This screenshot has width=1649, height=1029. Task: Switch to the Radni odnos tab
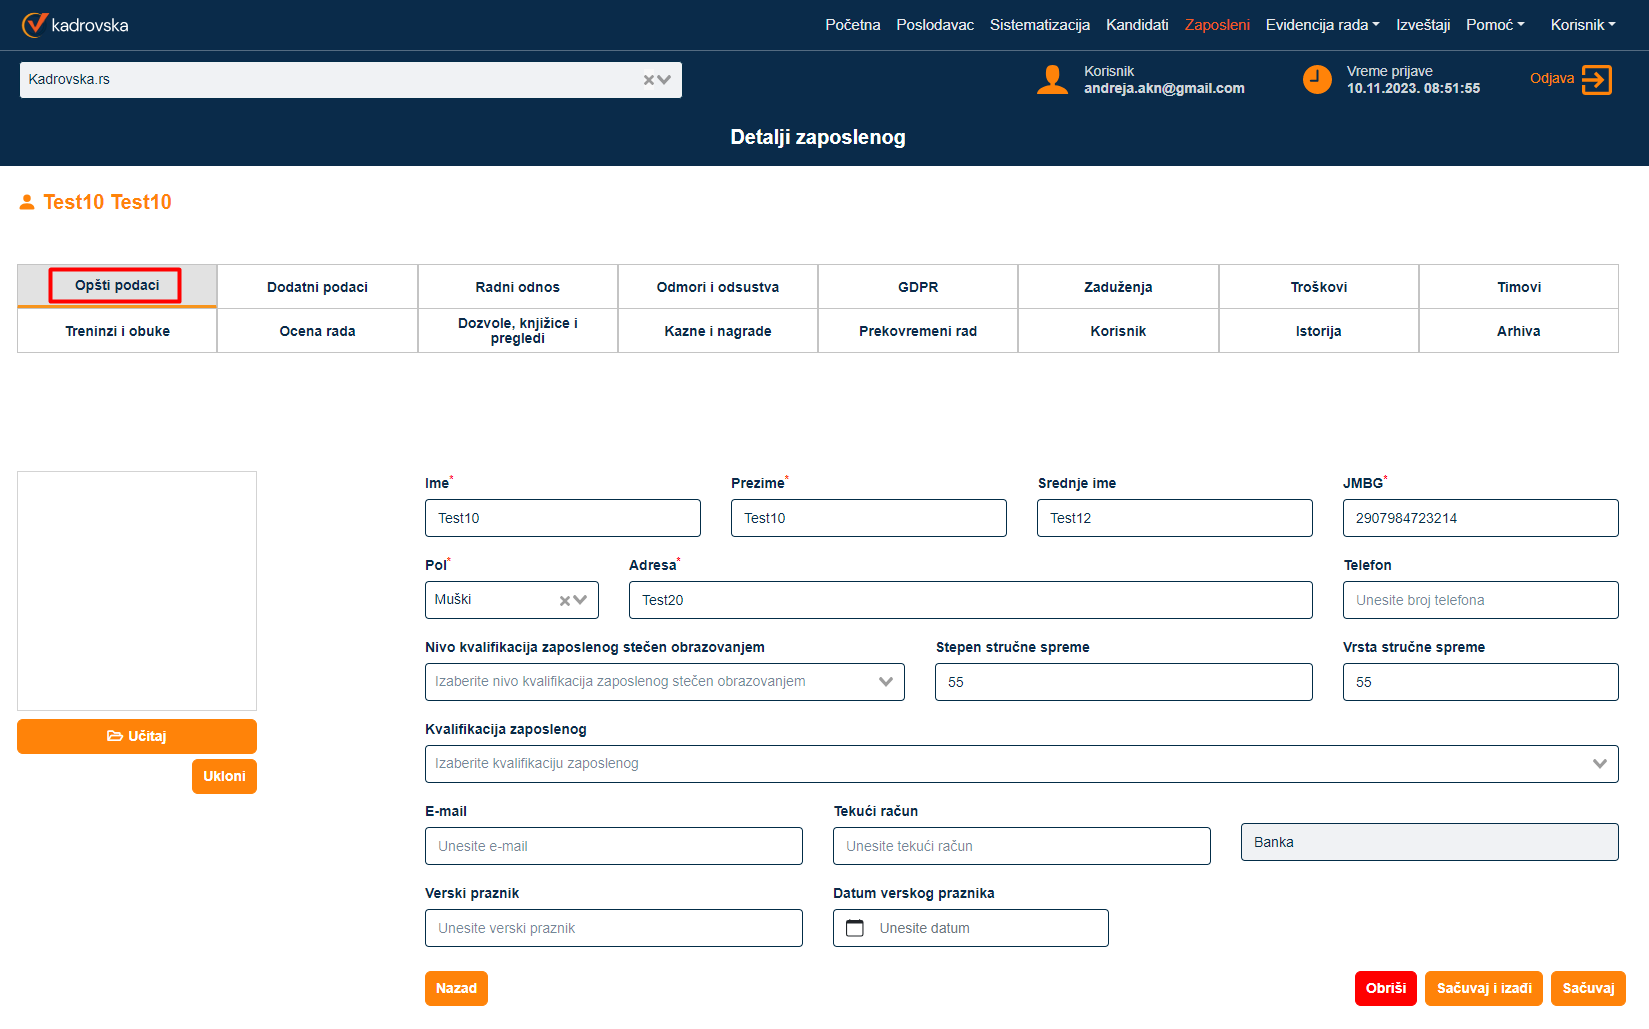517,287
